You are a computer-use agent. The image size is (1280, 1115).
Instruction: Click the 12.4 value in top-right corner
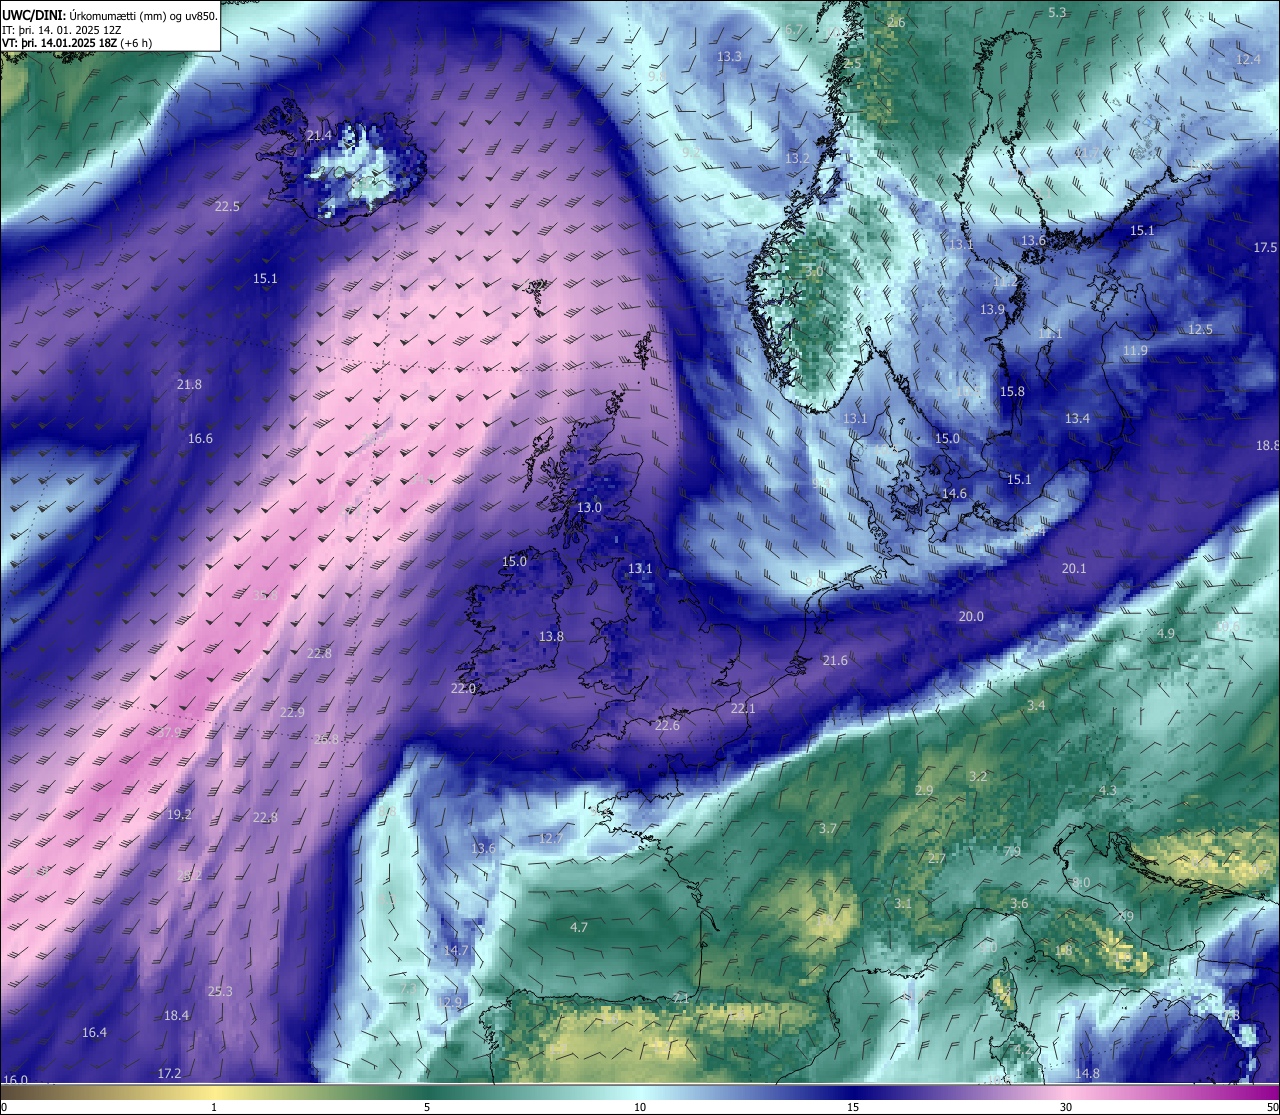(x=1248, y=59)
